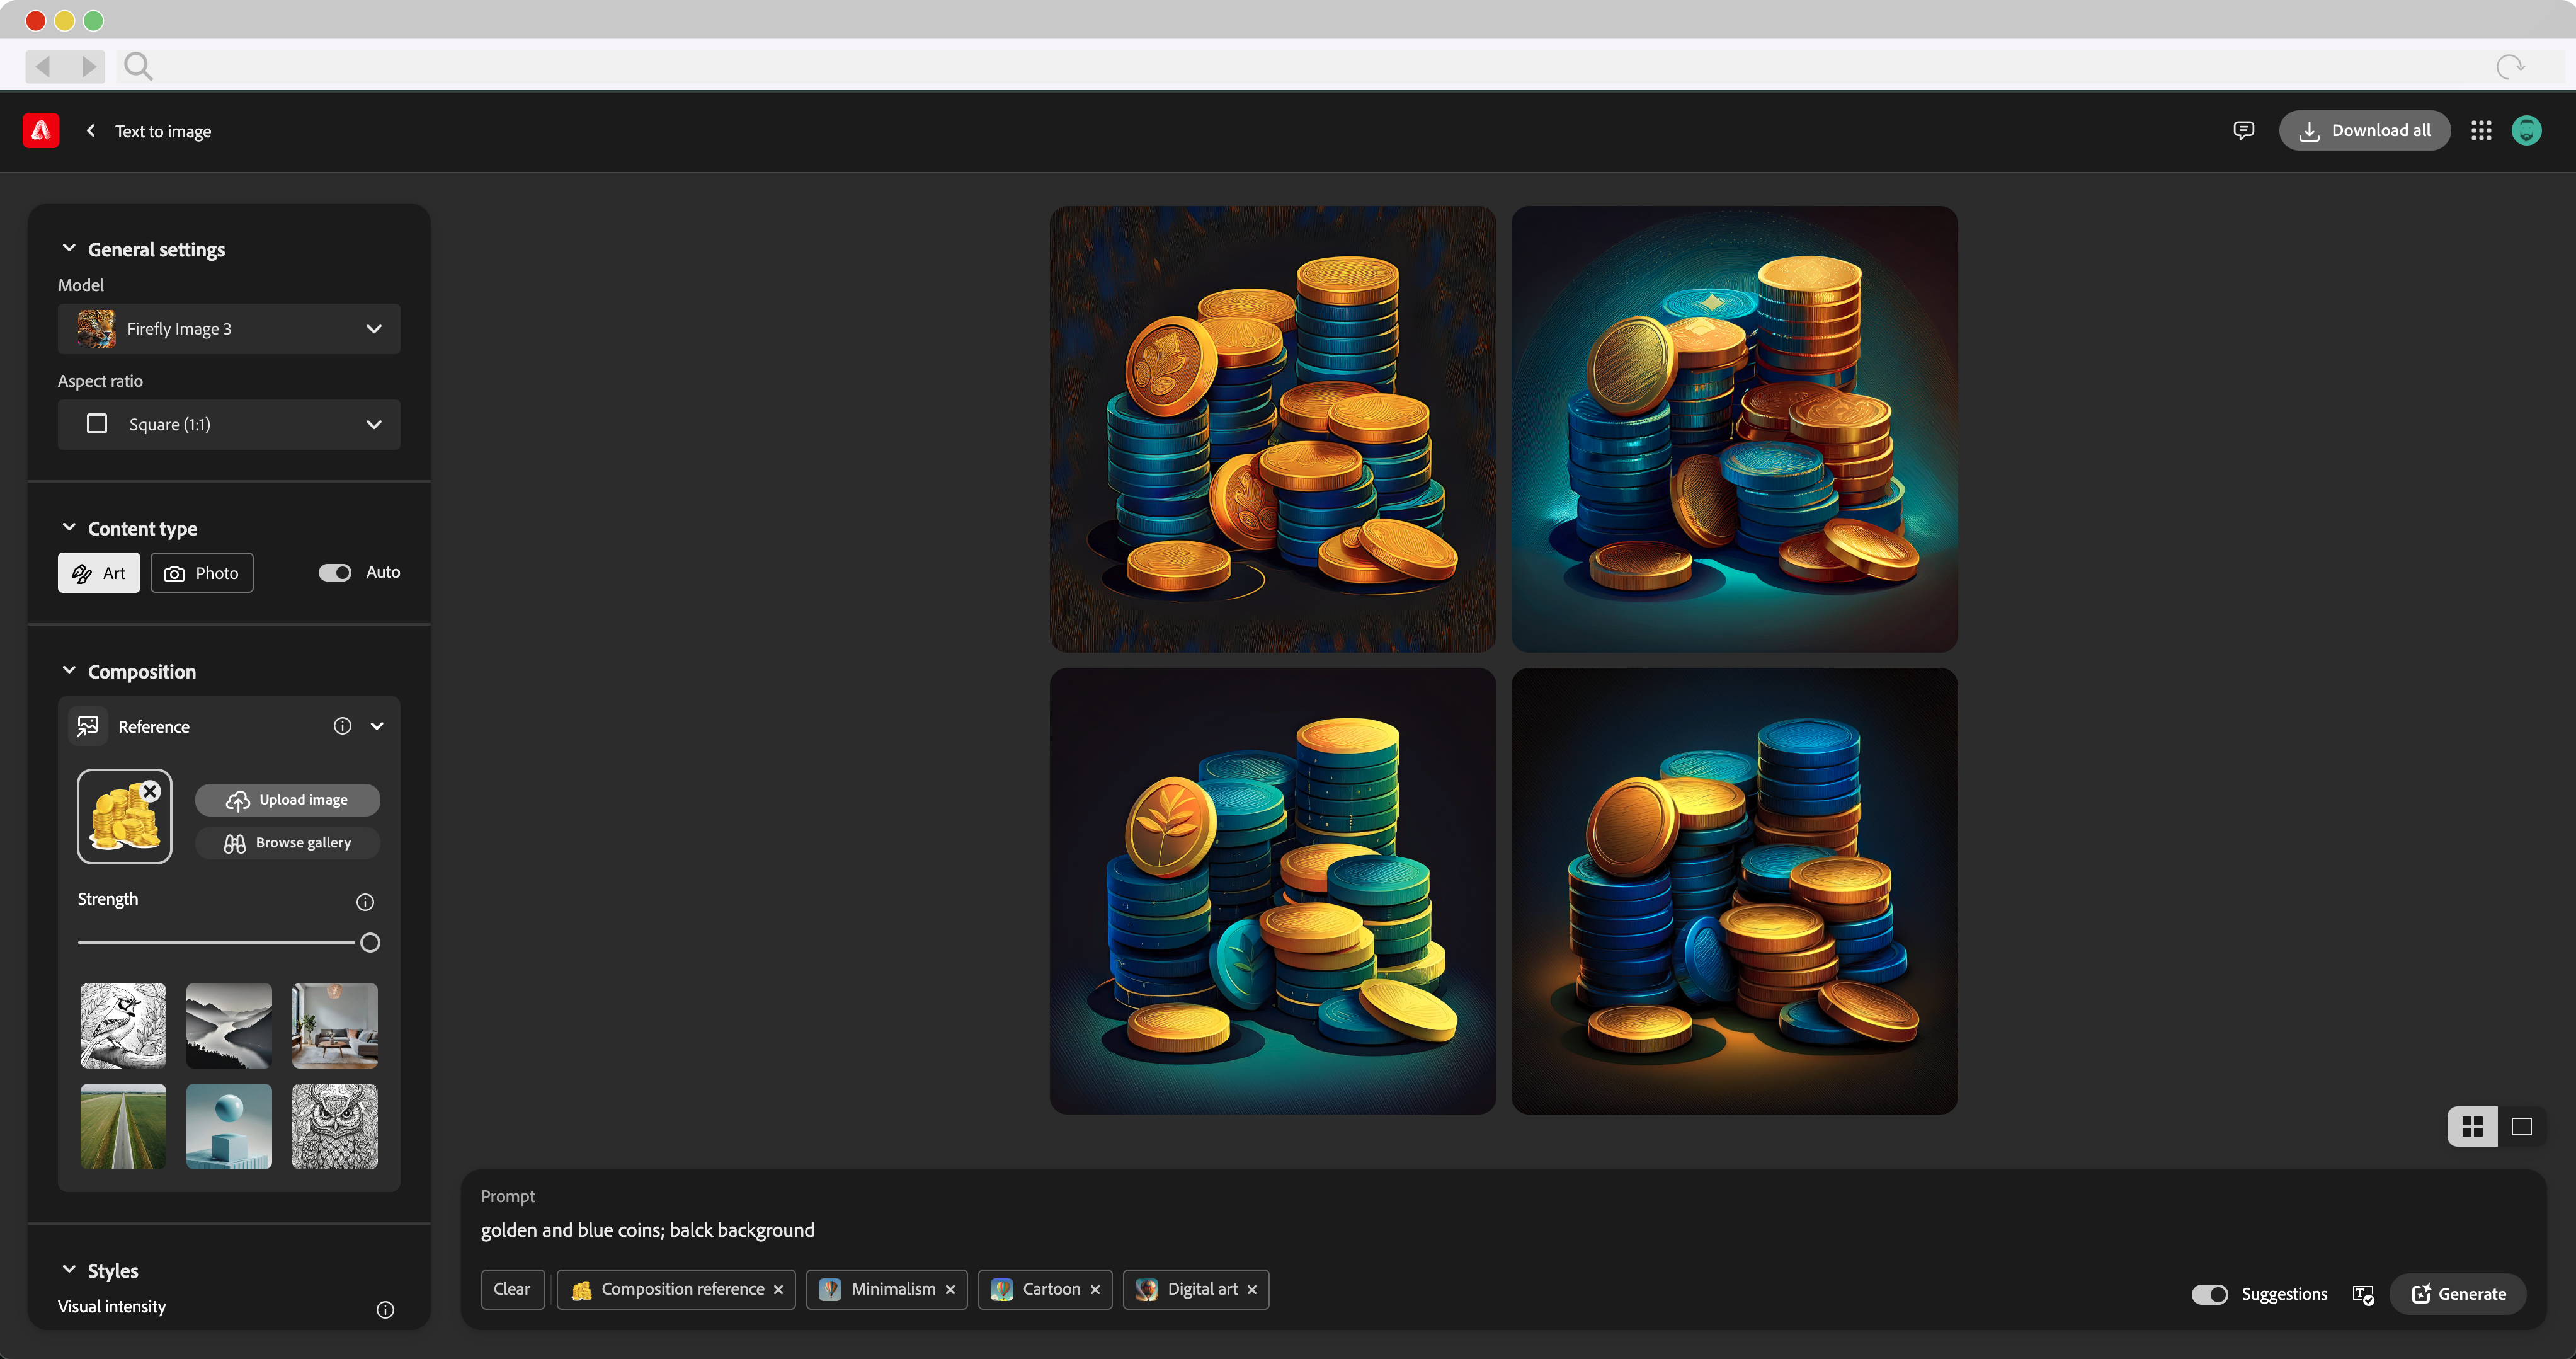The height and width of the screenshot is (1359, 2576).
Task: Select the Photo content type
Action: (202, 574)
